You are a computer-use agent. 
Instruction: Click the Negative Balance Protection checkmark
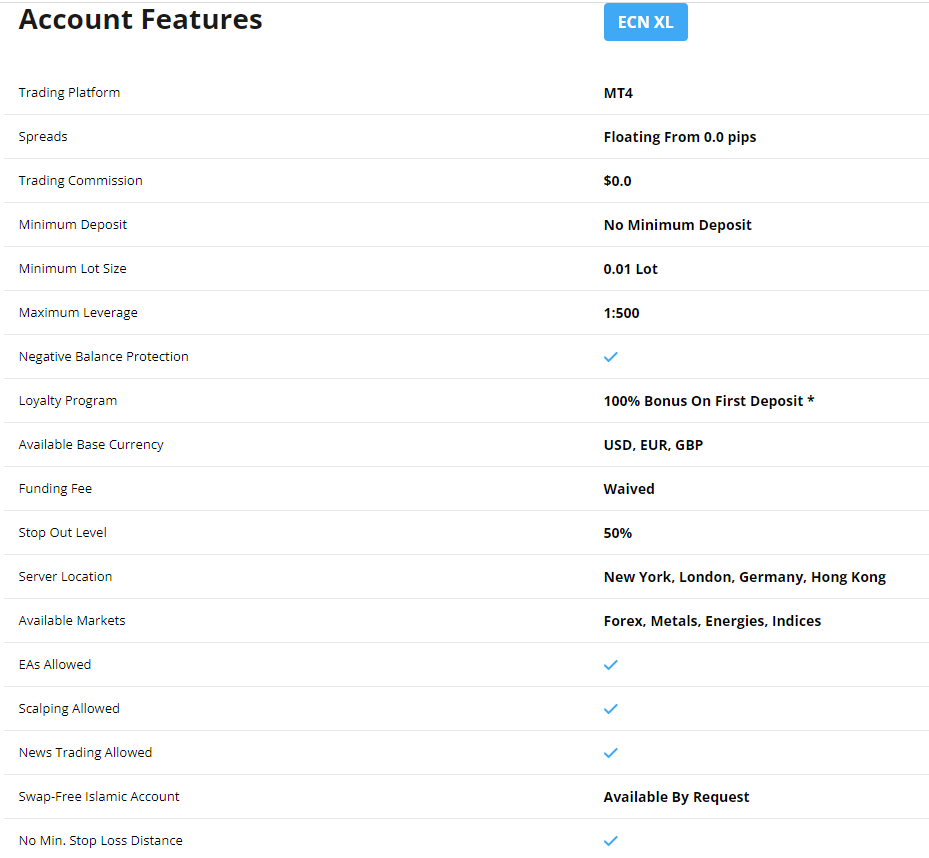611,357
